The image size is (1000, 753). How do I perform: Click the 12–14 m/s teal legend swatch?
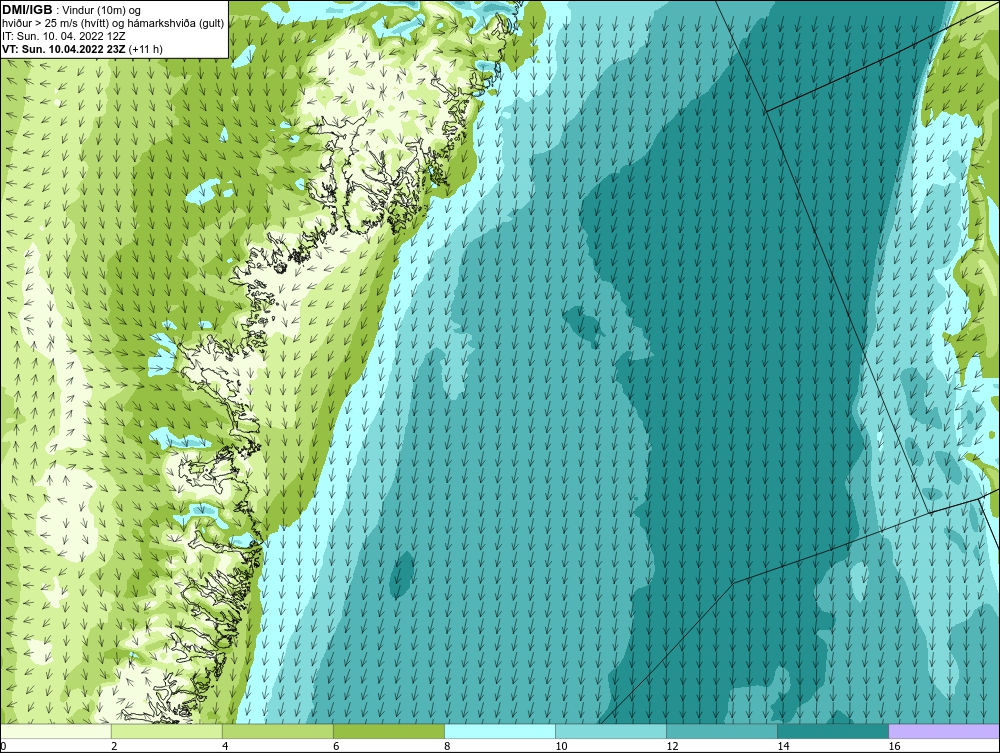point(722,731)
